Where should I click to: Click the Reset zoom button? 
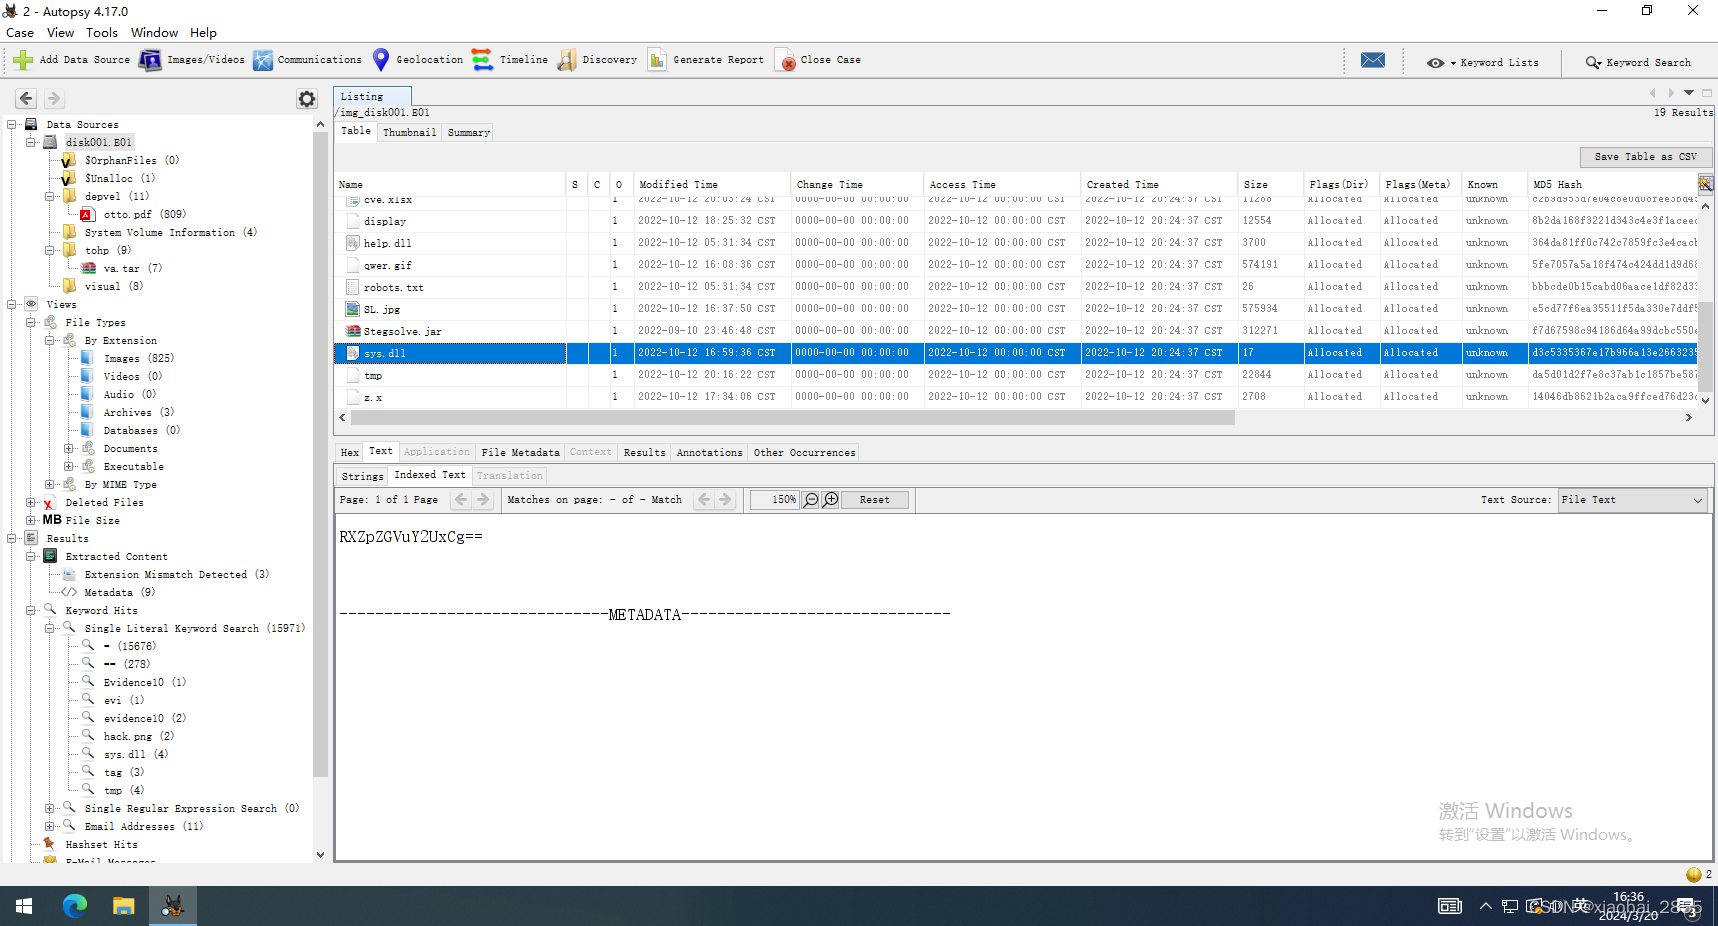(x=873, y=499)
